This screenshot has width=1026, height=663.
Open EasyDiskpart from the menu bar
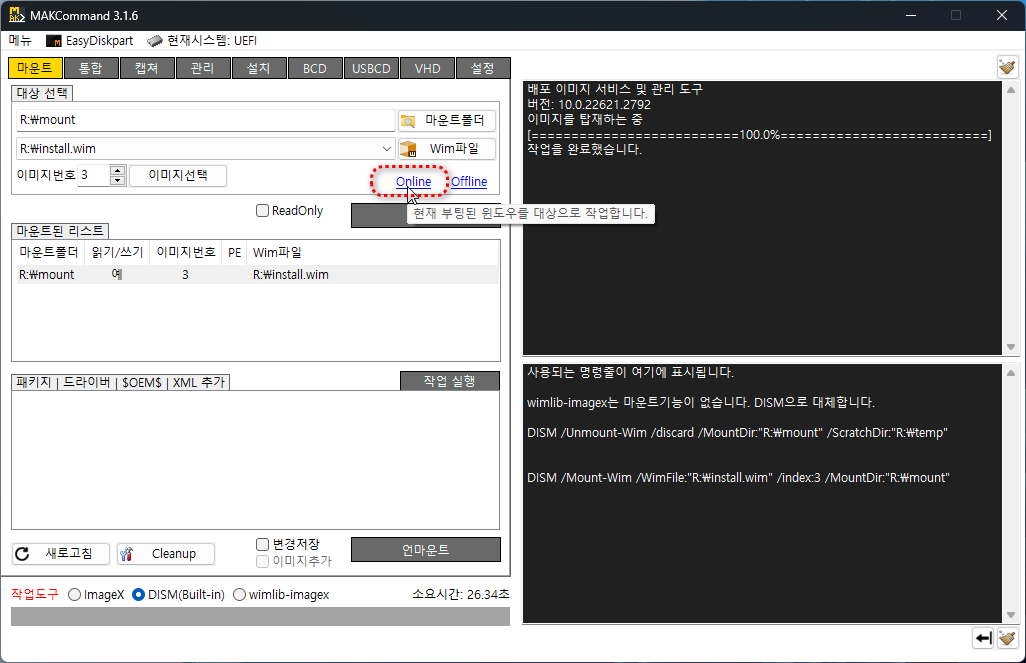pos(90,41)
